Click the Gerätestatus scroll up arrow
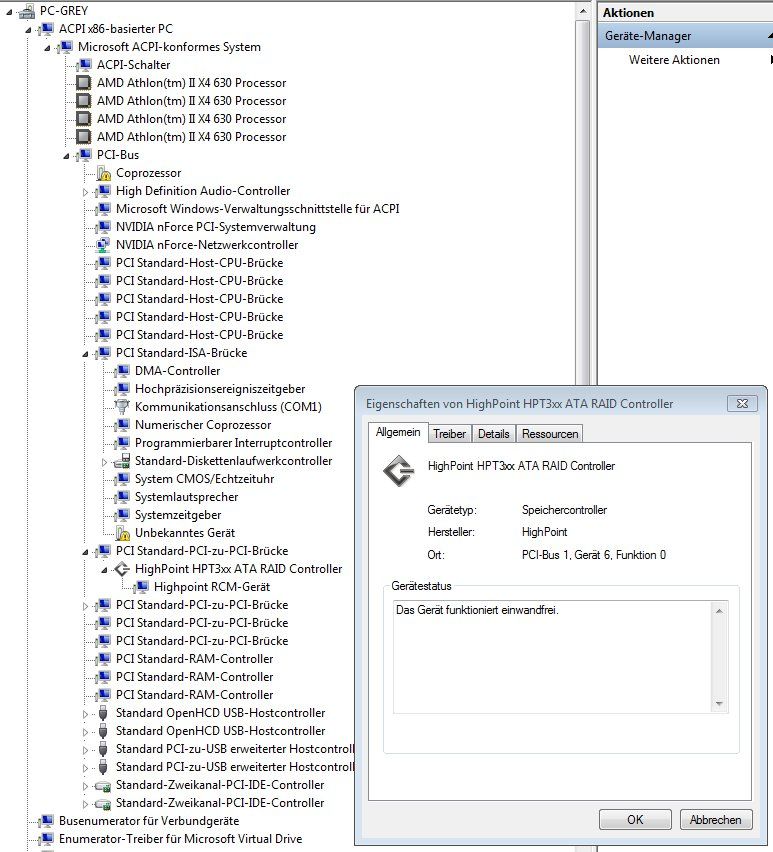This screenshot has width=773, height=852. [x=719, y=611]
